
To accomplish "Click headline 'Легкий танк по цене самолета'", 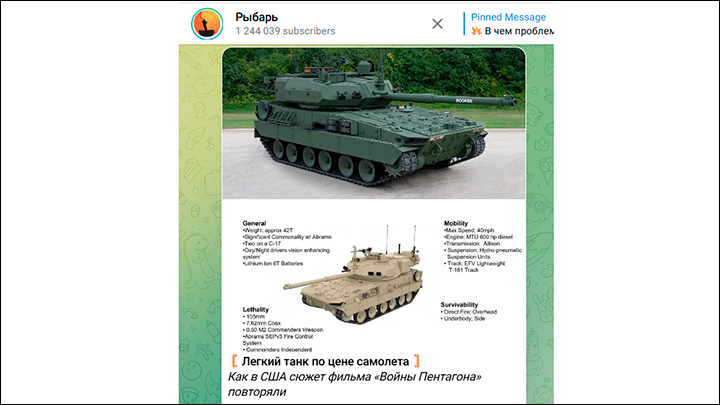I will pyautogui.click(x=326, y=361).
